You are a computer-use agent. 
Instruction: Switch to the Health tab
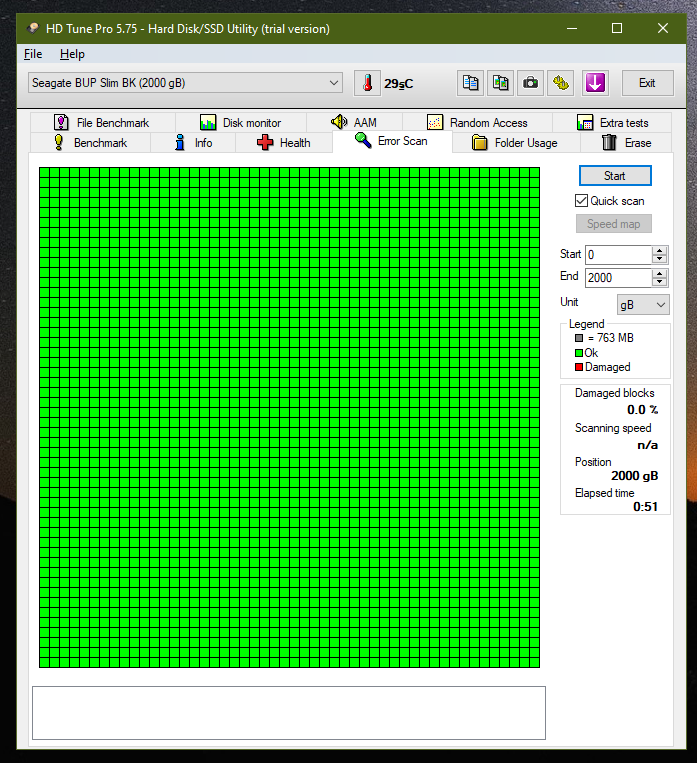pyautogui.click(x=284, y=143)
